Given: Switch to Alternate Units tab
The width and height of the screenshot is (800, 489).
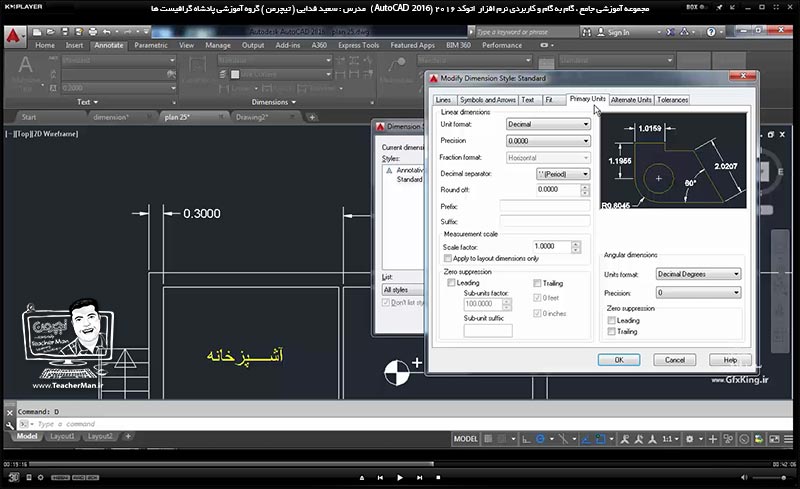Looking at the screenshot, I should (631, 100).
